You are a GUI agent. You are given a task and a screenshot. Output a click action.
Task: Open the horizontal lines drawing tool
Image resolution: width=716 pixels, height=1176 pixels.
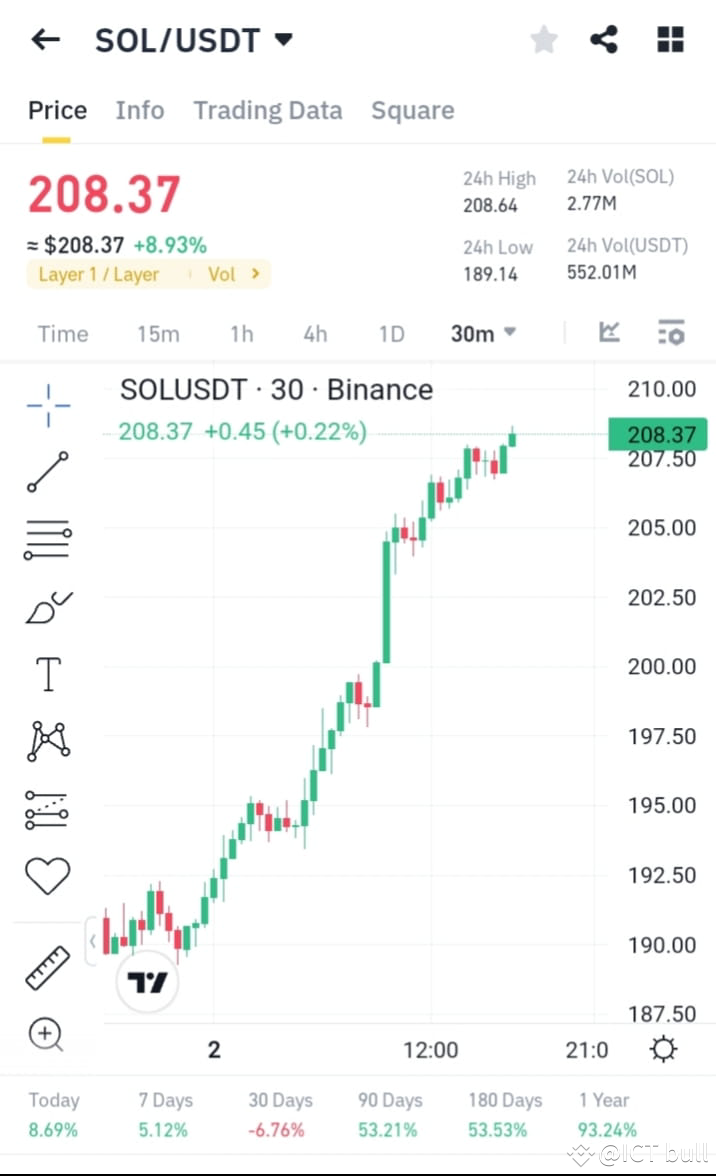click(x=47, y=539)
